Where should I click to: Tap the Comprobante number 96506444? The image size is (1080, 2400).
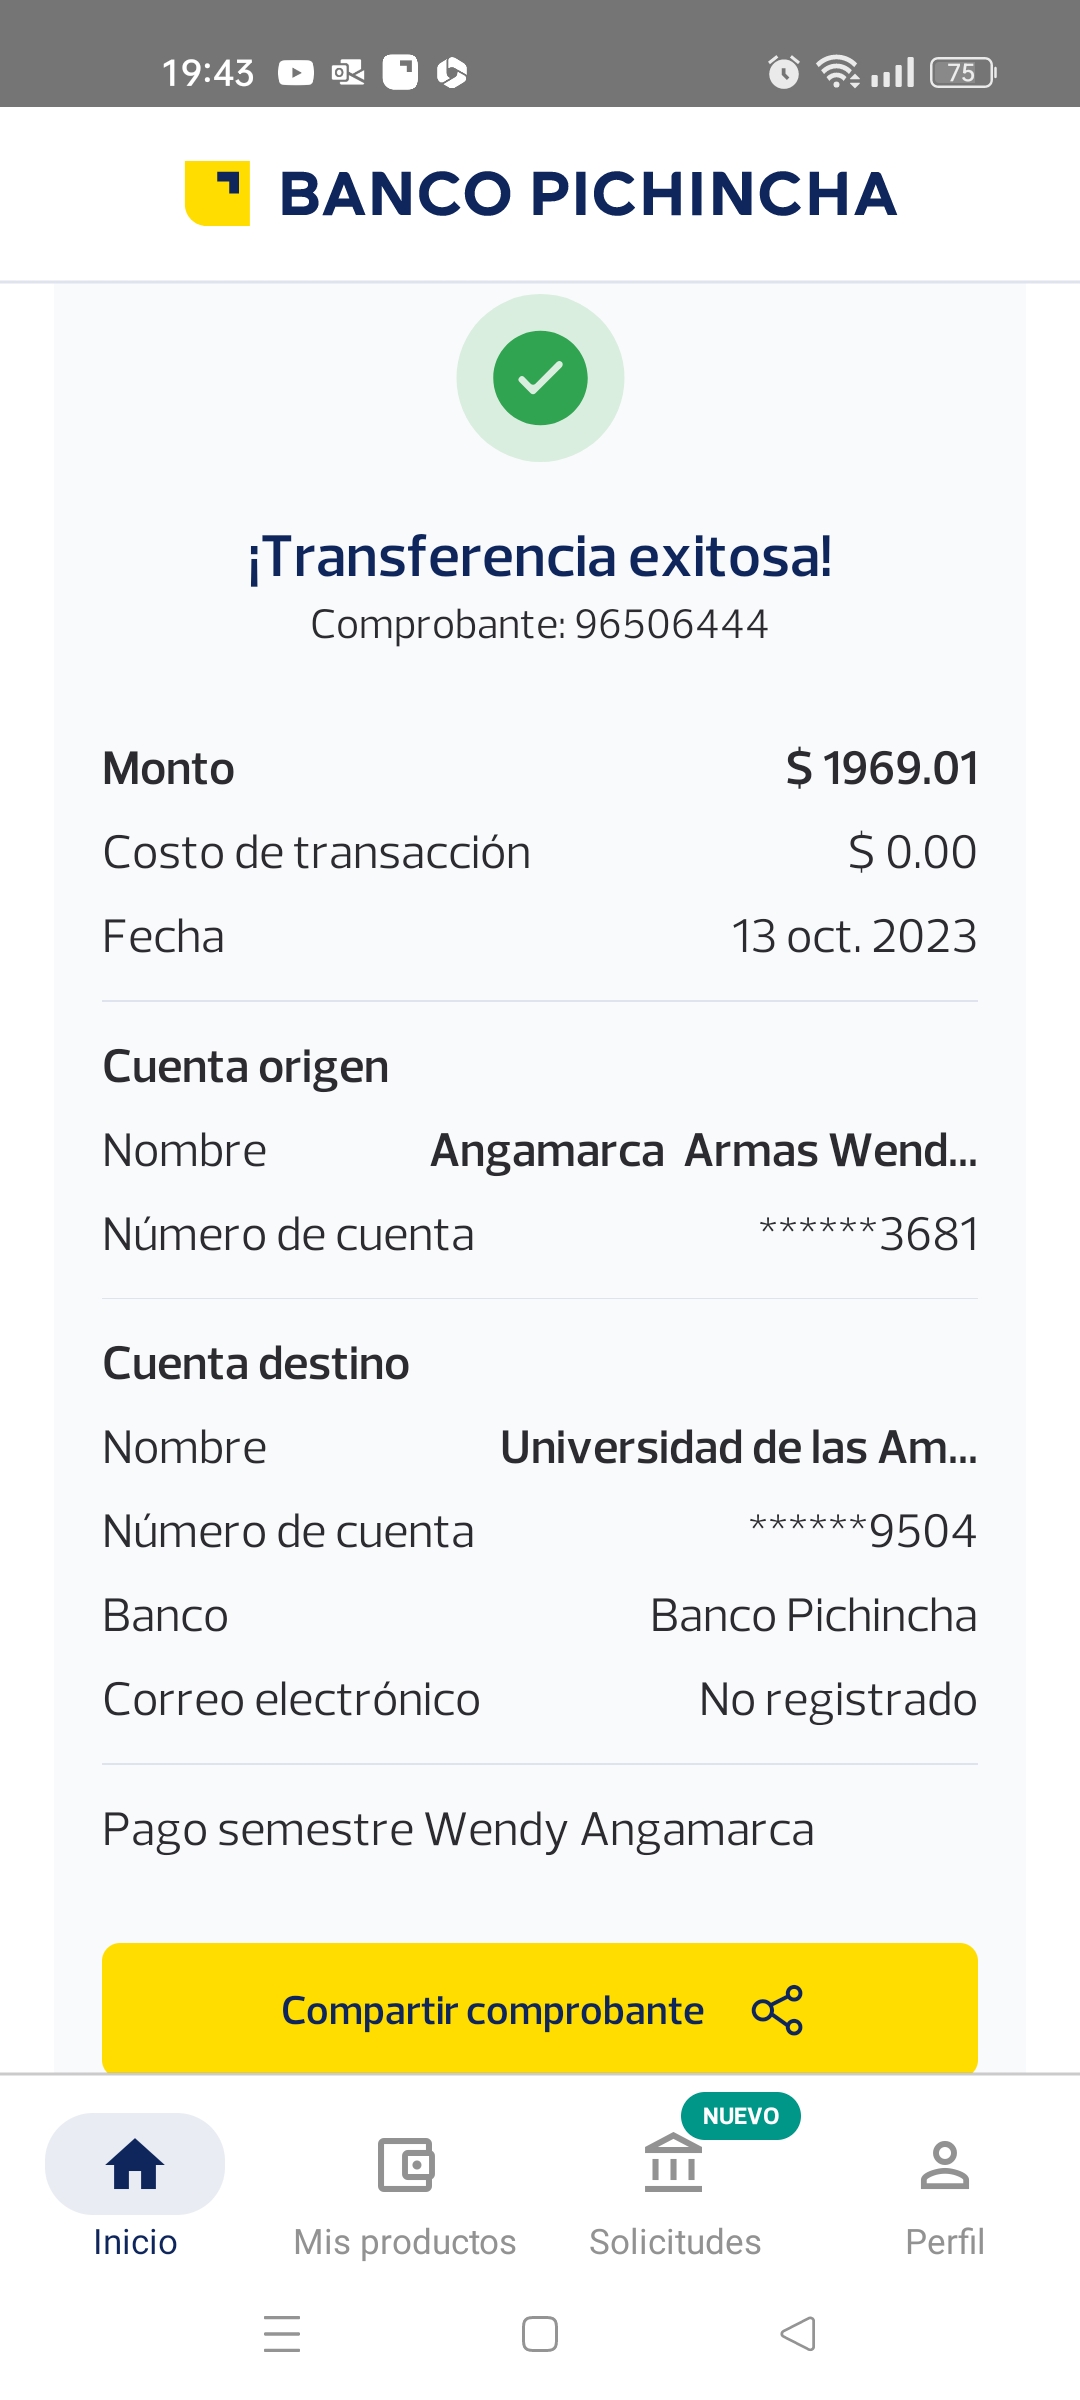[670, 625]
